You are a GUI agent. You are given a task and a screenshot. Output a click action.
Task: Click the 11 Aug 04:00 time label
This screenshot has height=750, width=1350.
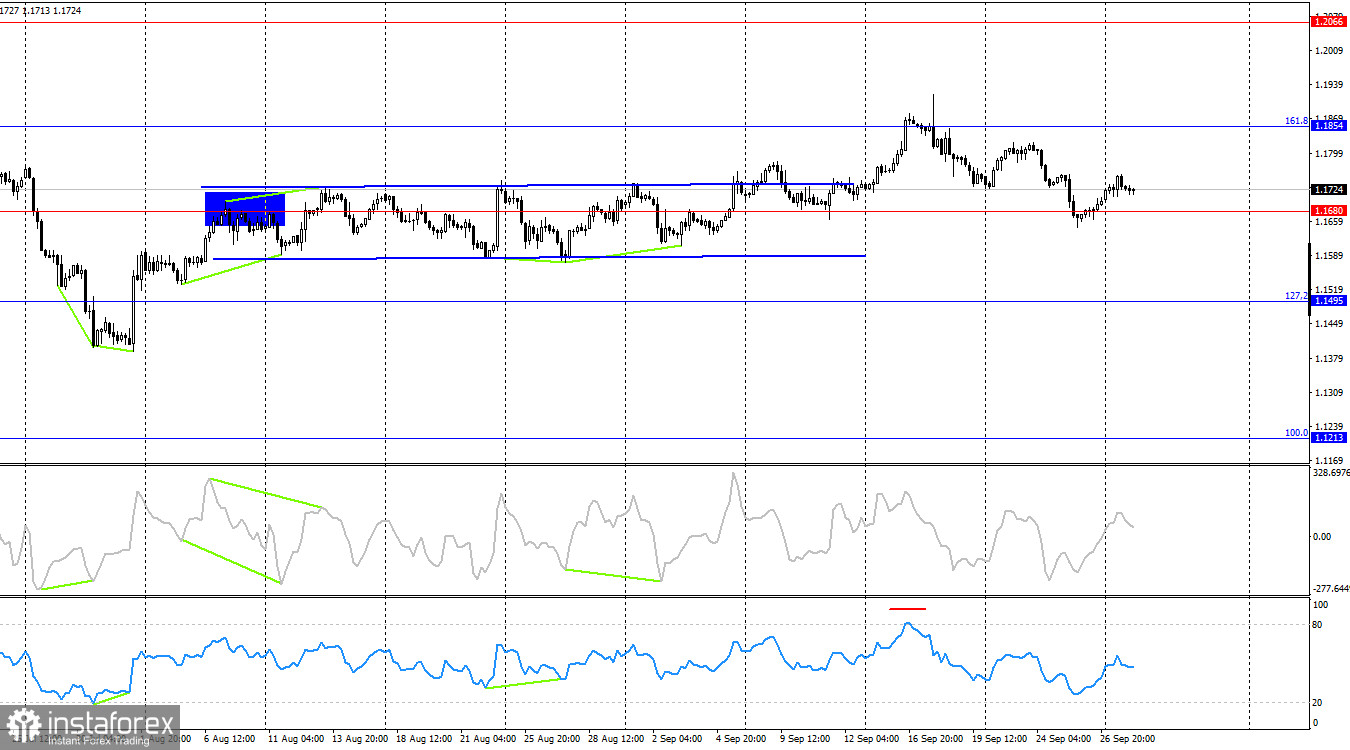click(294, 739)
